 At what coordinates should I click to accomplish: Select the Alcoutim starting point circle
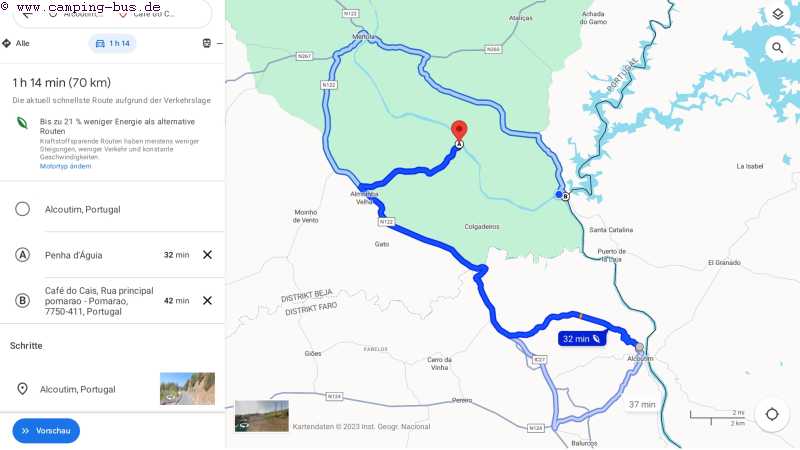tap(22, 209)
